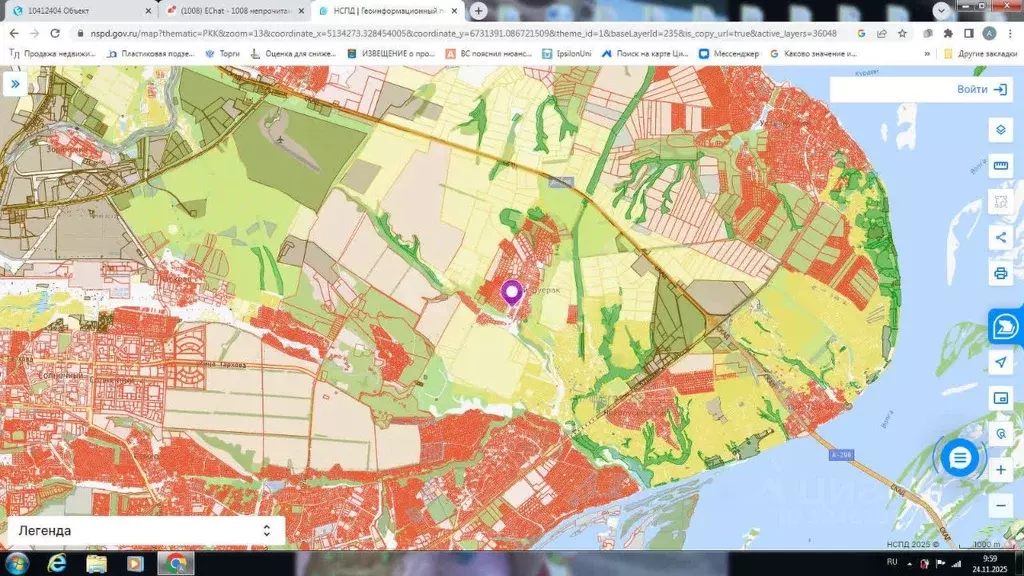Activate the ruler measurement tool
This screenshot has height=576, width=1024.
(1000, 166)
